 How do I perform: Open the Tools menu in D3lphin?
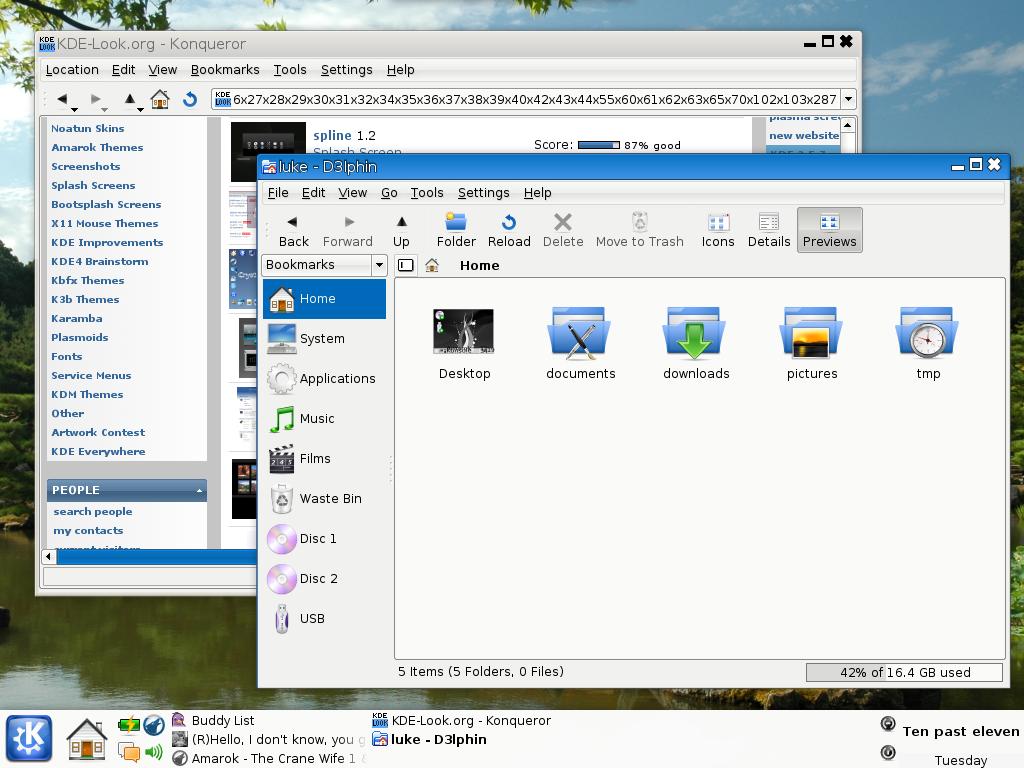pyautogui.click(x=427, y=193)
